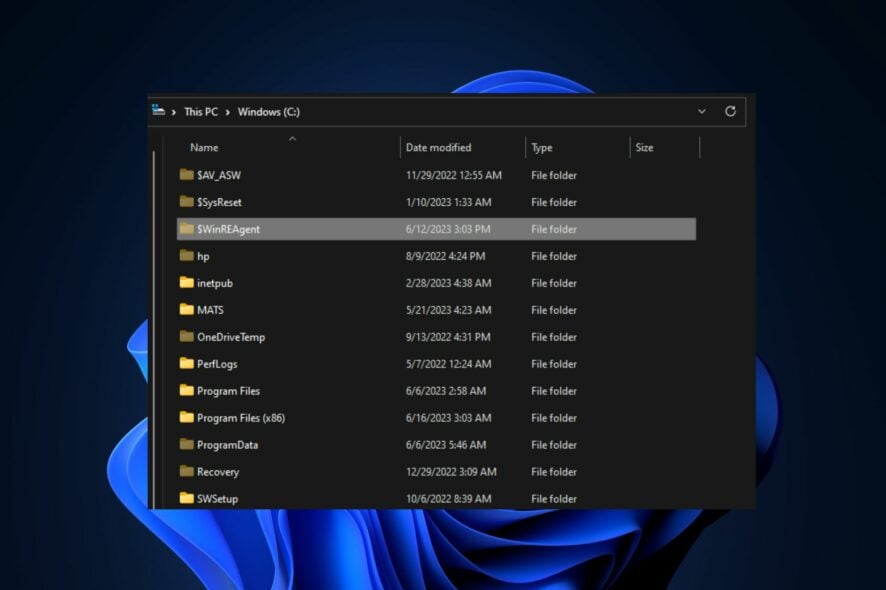Click the File folder type for MATS
This screenshot has height=590, width=886.
click(554, 310)
